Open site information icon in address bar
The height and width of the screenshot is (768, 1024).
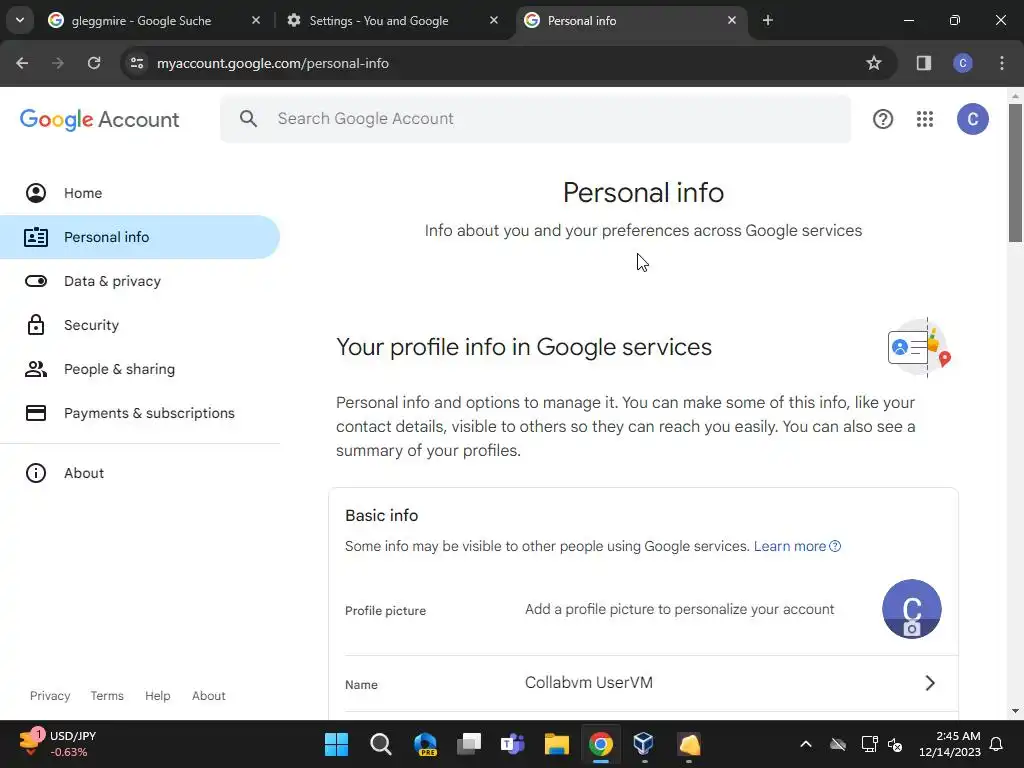coord(137,63)
